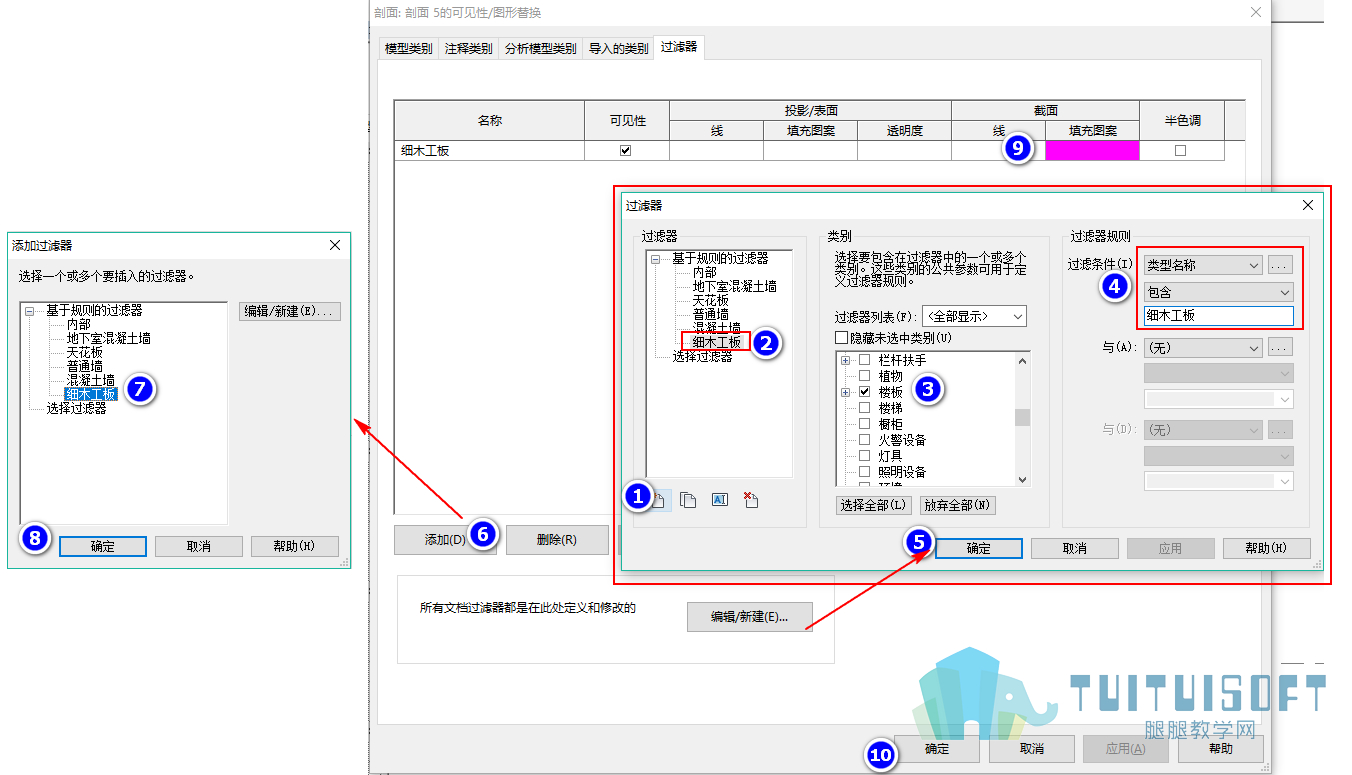Screen dimensions: 1352x775
Task: Collapse 基于规则的过滤器 in 添加过滤器 dialog
Action: click(x=30, y=310)
